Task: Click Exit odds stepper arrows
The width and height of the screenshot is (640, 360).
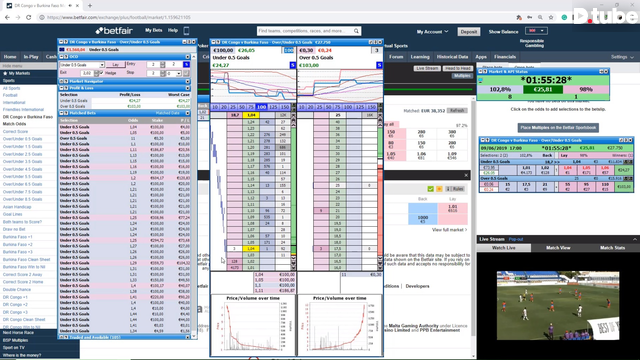Action: [97, 73]
